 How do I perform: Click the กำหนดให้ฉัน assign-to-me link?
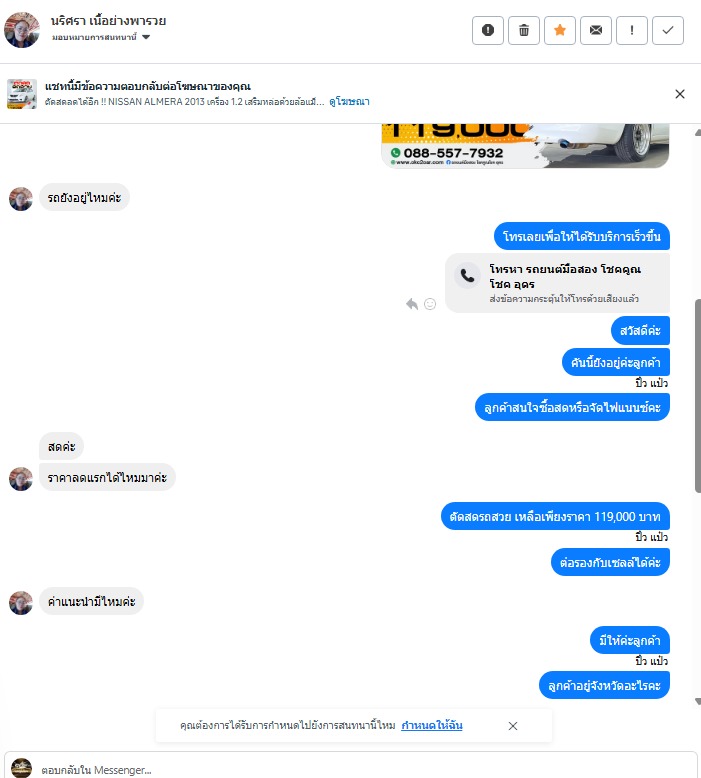[432, 725]
